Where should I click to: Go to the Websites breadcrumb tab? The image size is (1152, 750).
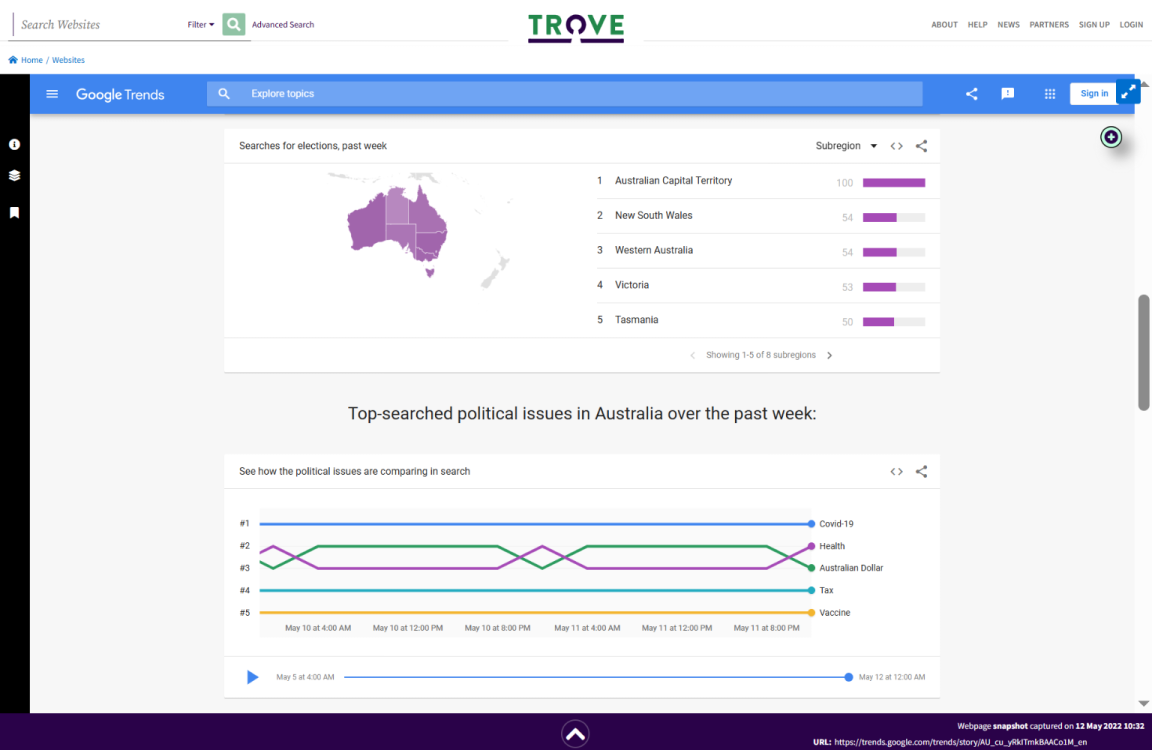click(68, 59)
